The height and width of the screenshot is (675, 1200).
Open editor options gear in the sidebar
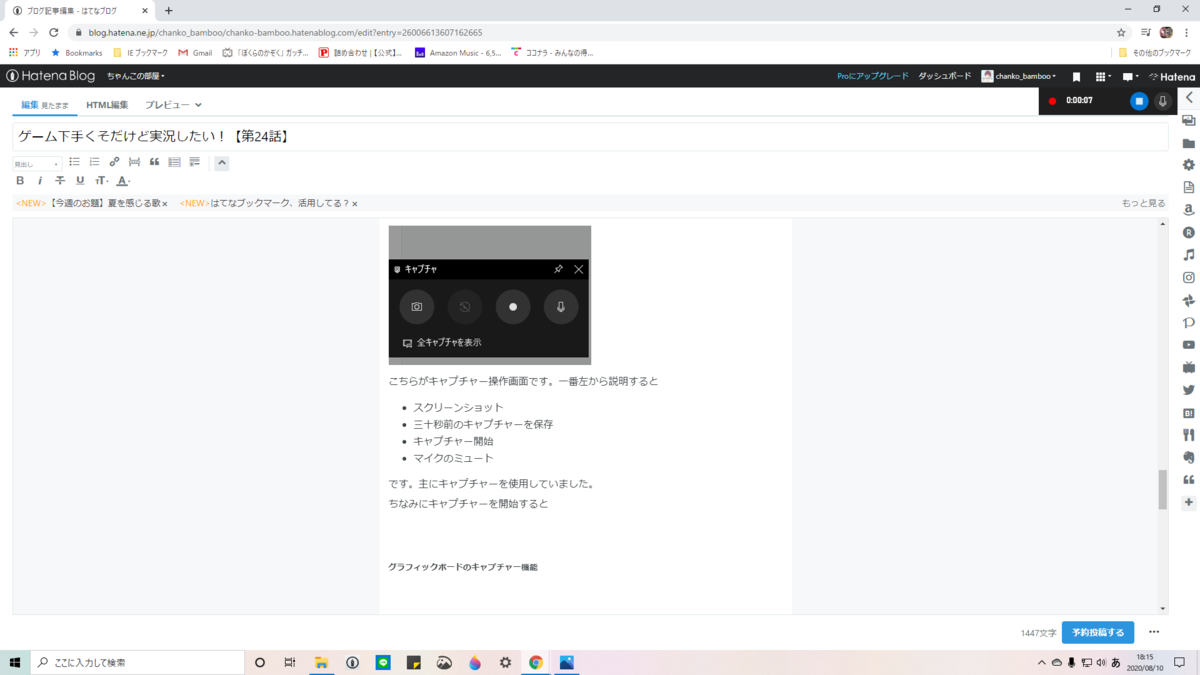(x=1189, y=165)
